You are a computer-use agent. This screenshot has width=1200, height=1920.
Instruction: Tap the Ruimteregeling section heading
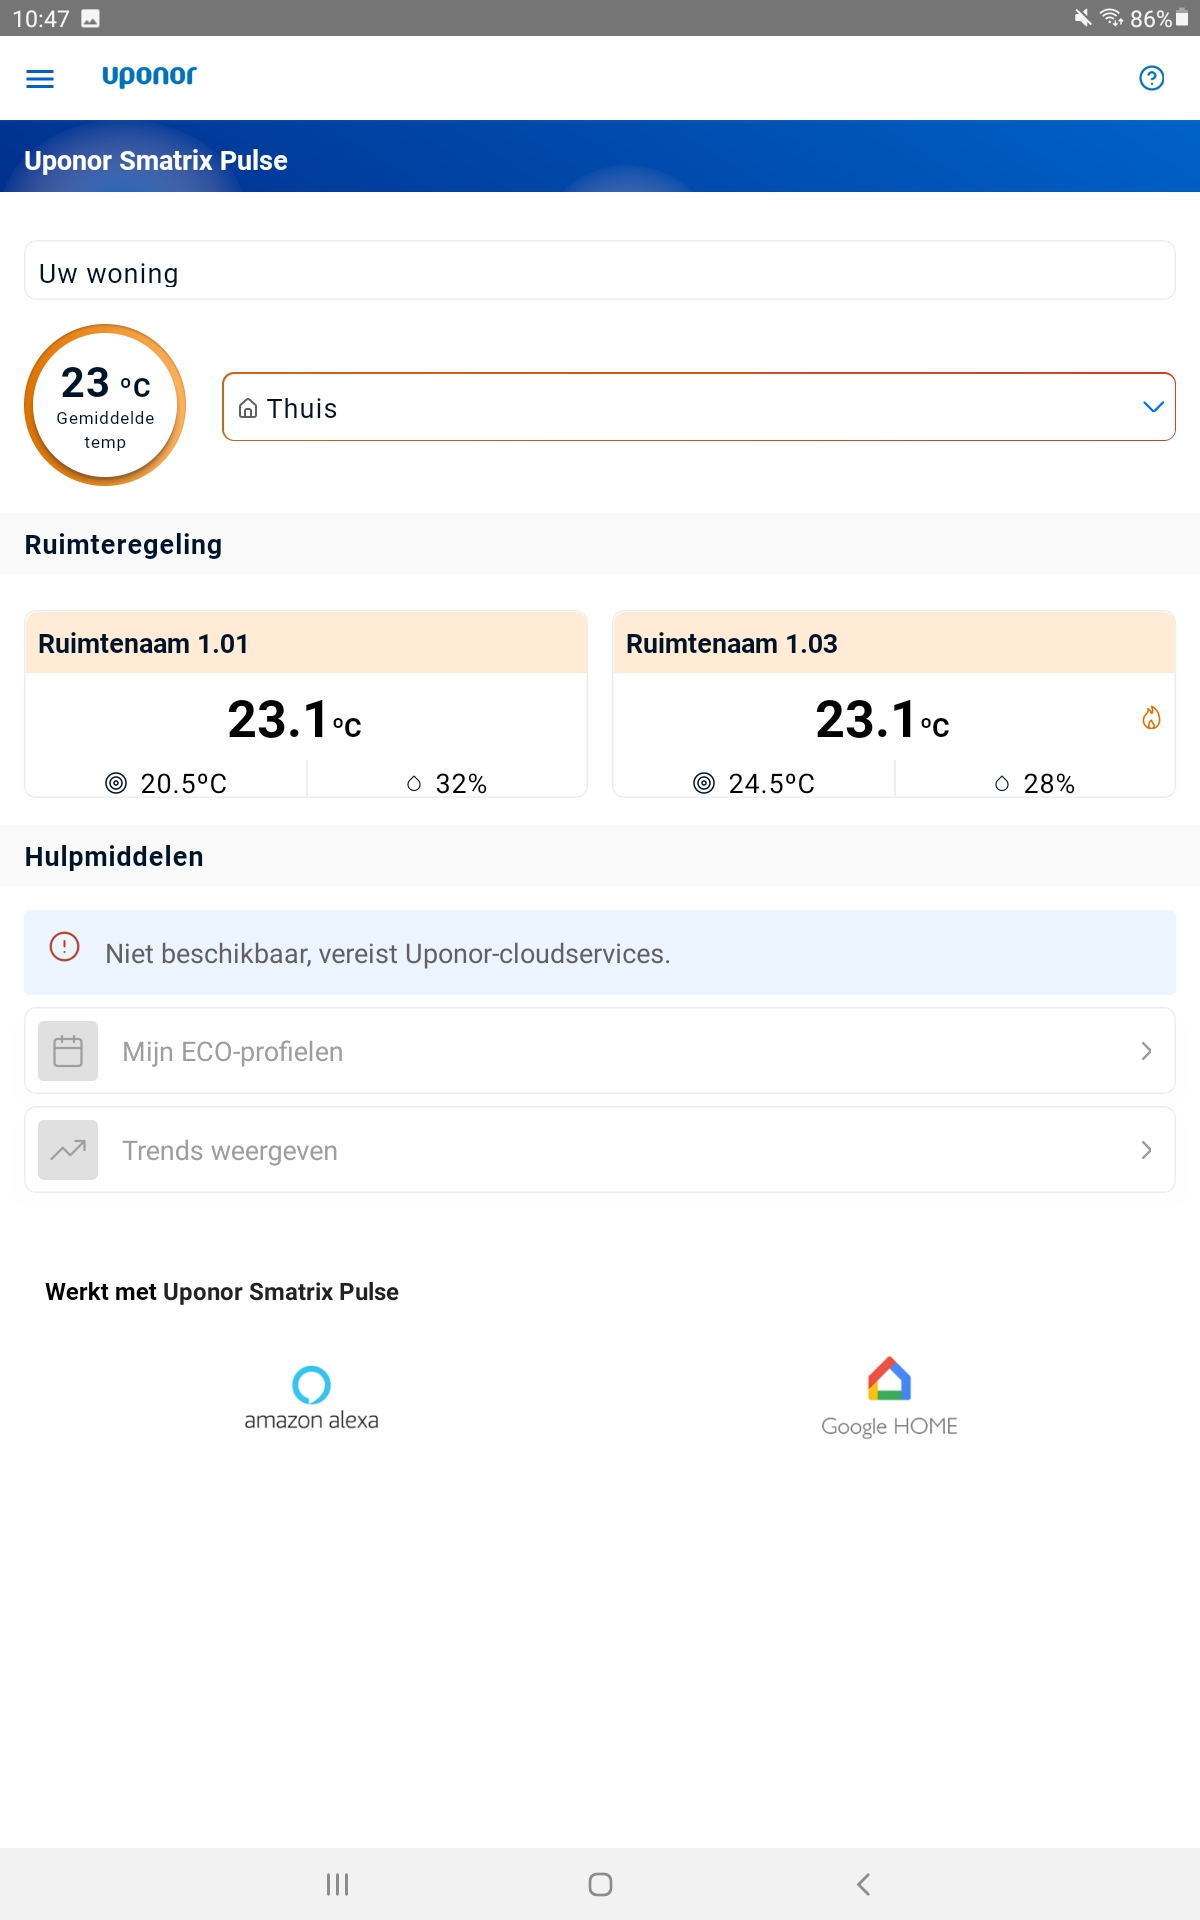click(123, 545)
